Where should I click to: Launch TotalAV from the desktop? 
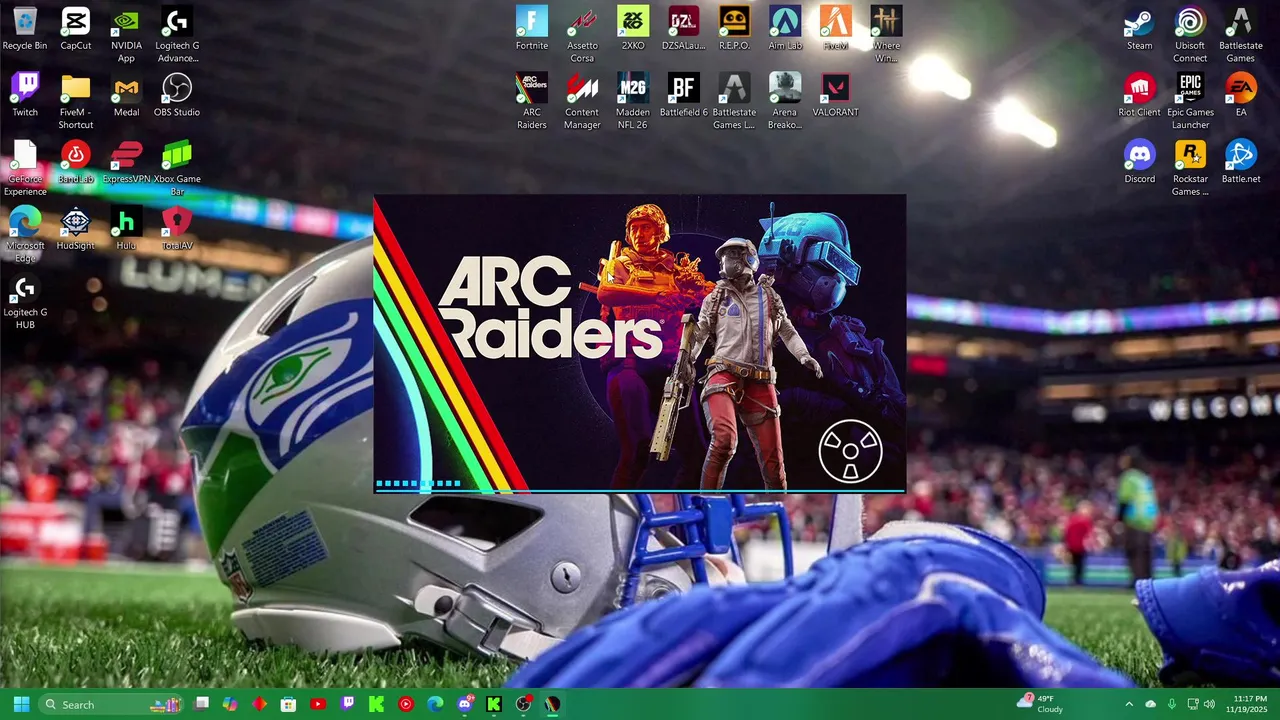coord(177,228)
